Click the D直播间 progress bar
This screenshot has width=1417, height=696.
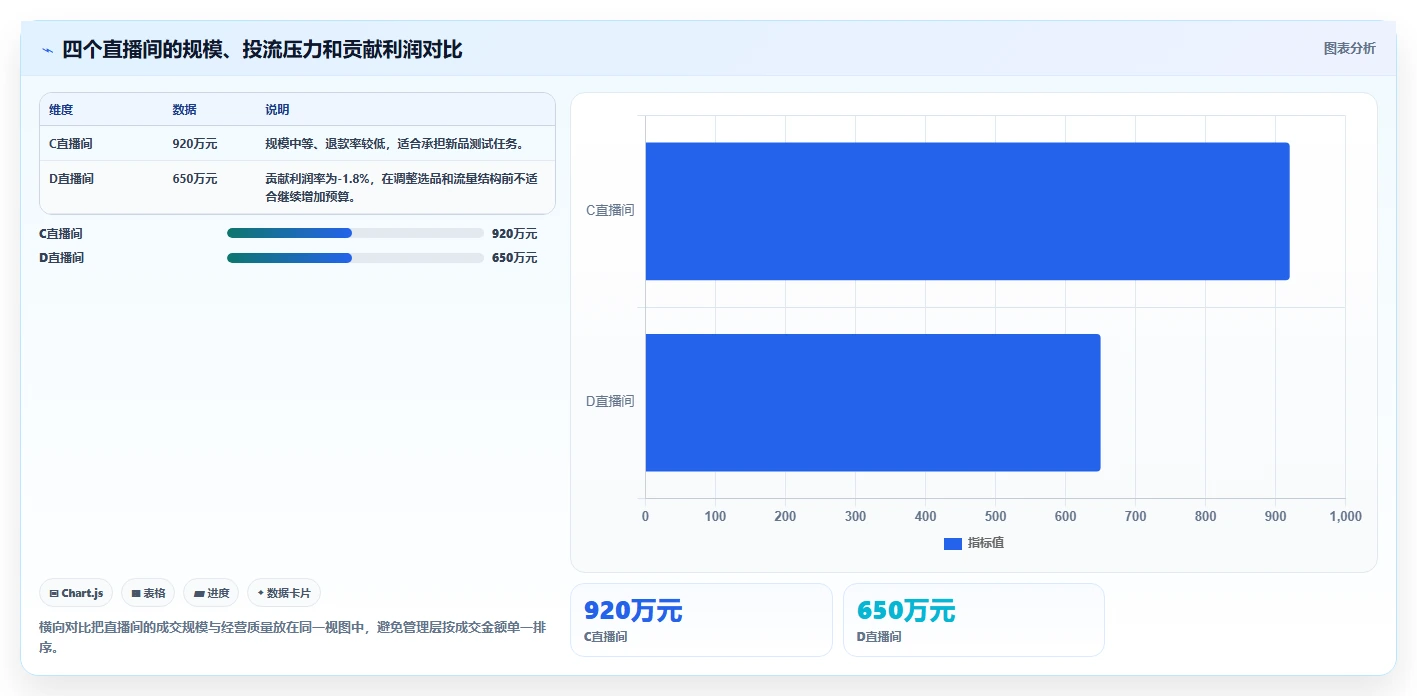pyautogui.click(x=355, y=258)
